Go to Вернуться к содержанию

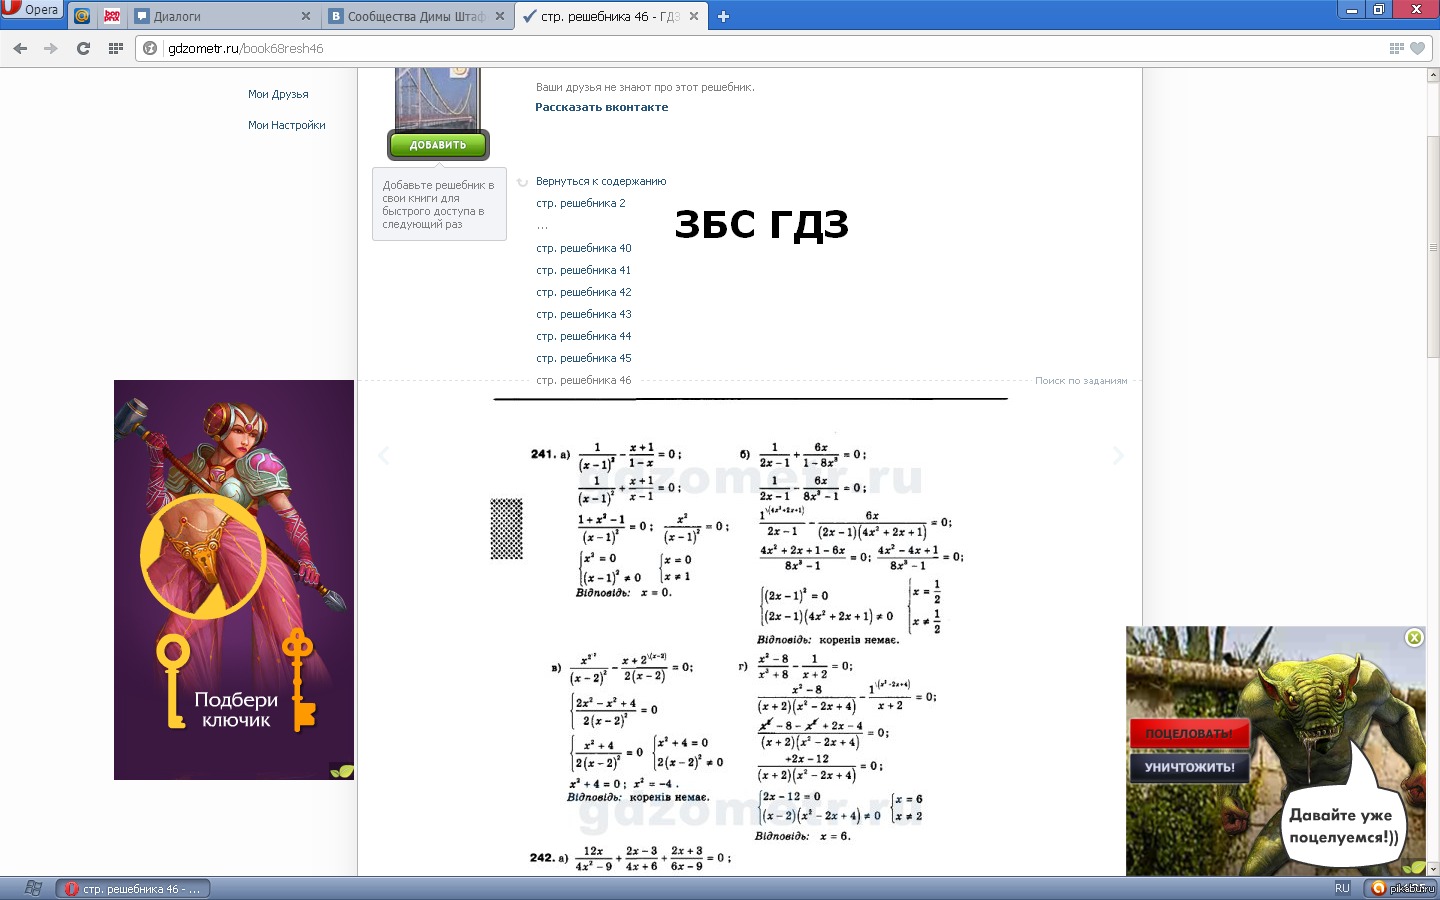pyautogui.click(x=600, y=181)
